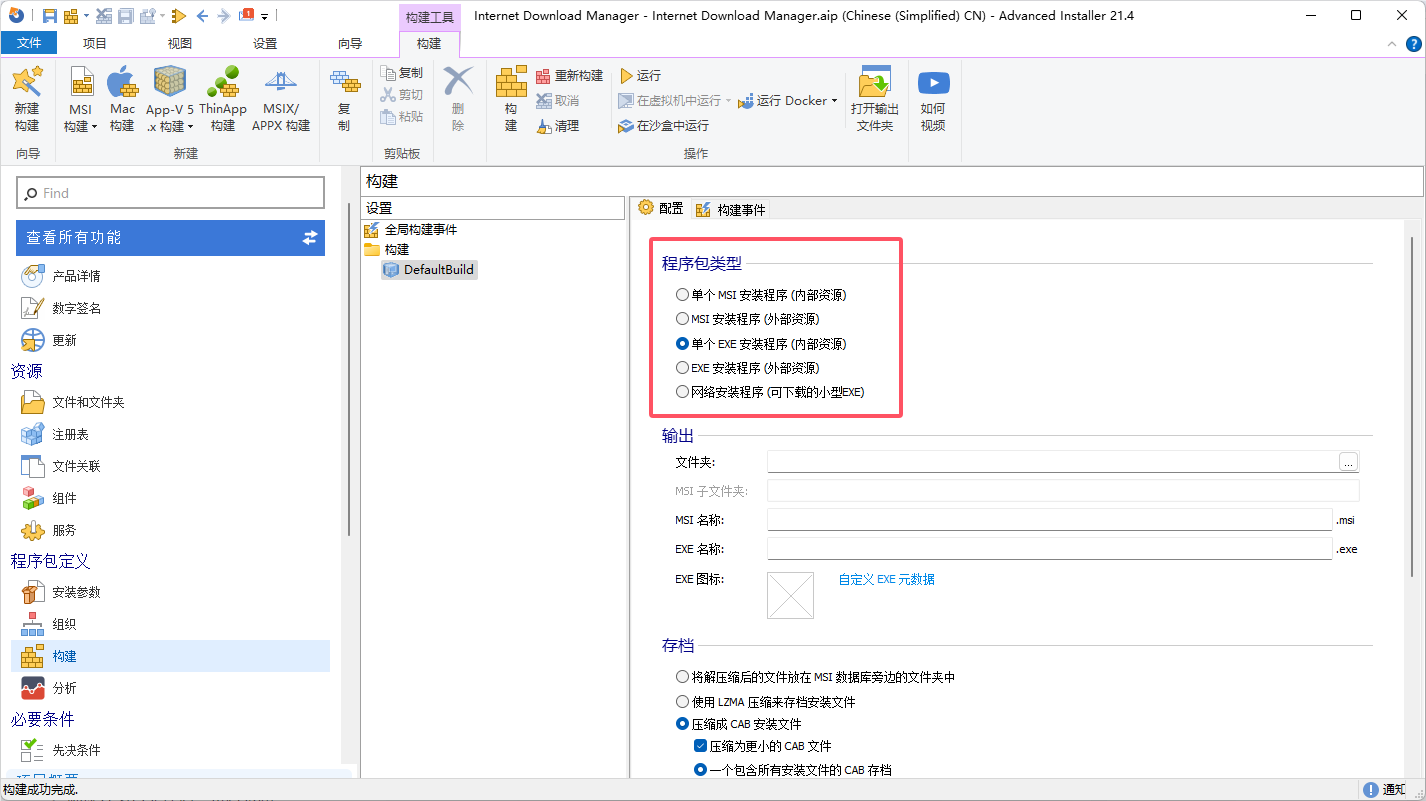Click the output folder browse (...) button

click(x=1349, y=461)
